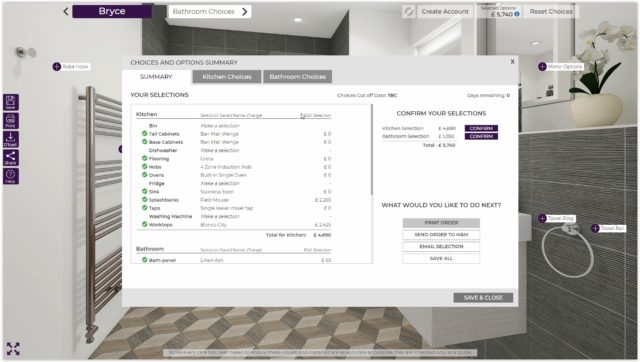Viewport: 640px width, 362px height.
Task: Go back using the left chevron beside Bryce
Action: click(66, 11)
